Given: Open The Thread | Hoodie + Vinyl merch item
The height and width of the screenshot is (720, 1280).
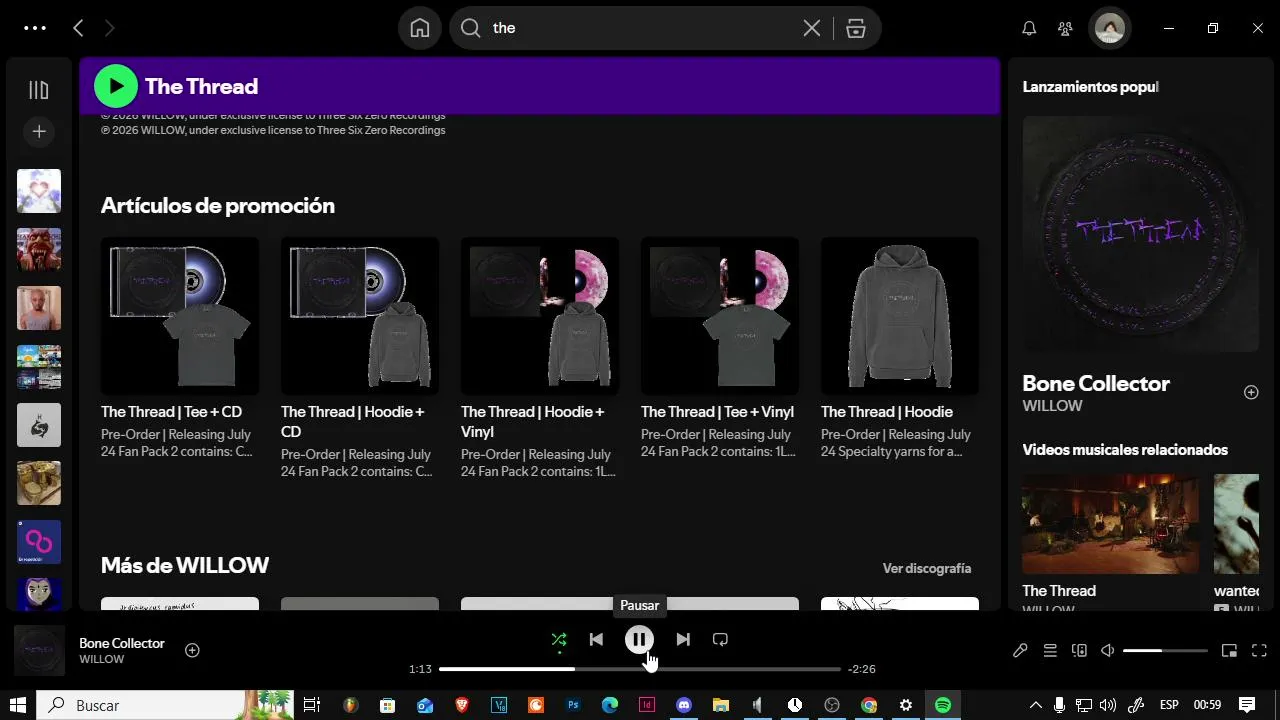Looking at the screenshot, I should coord(540,358).
